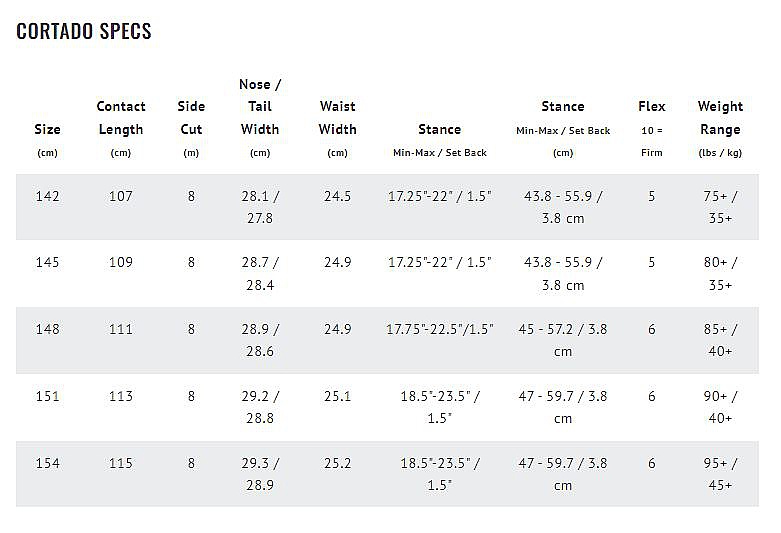Select waist width value 25.1
Screen dimensions: 781x533
[337, 396]
